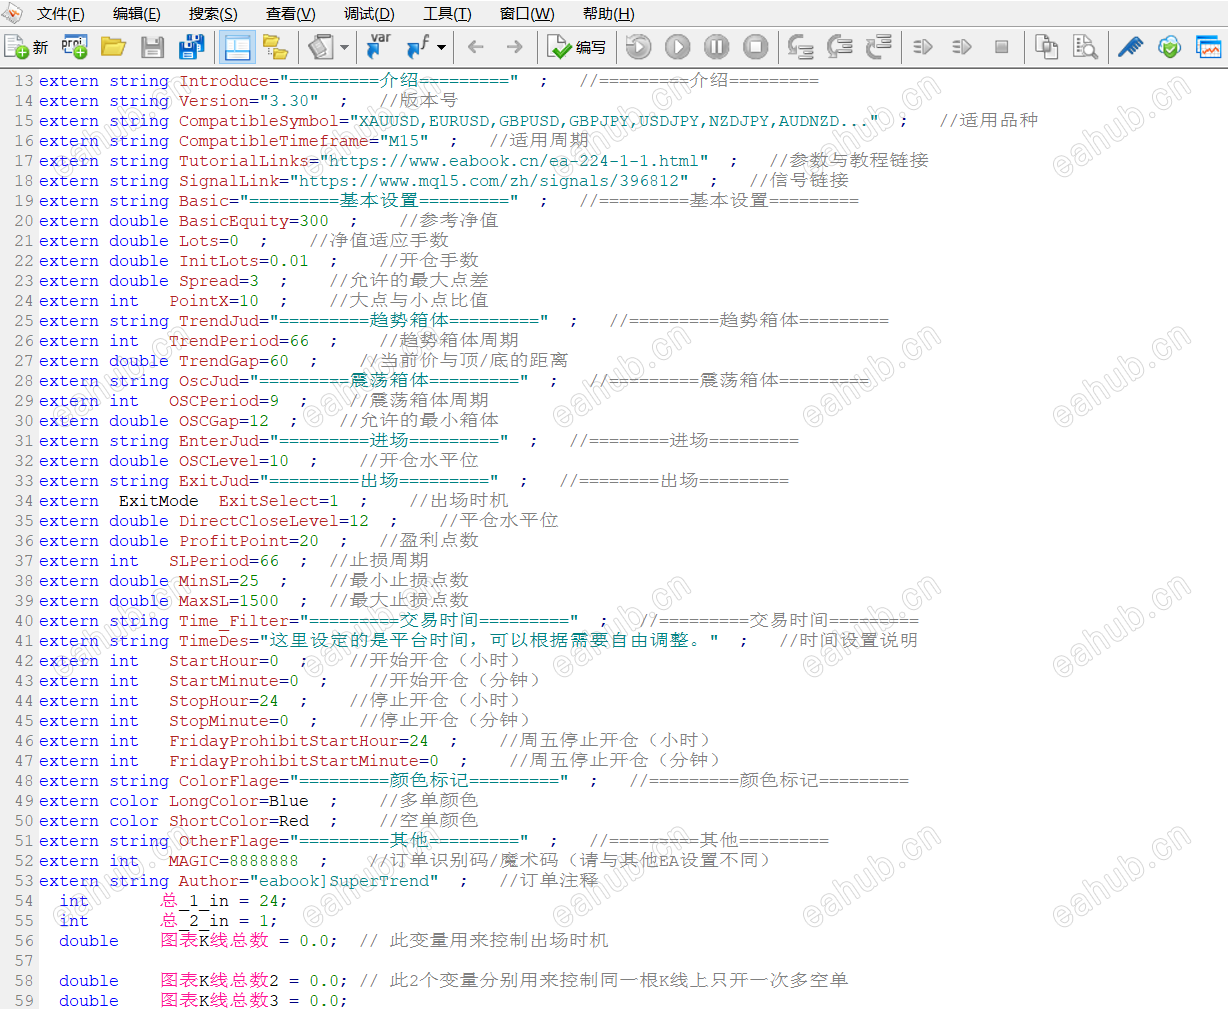Start debugging with the play button
Viewport: 1228px width, 1009px height.
[x=678, y=47]
